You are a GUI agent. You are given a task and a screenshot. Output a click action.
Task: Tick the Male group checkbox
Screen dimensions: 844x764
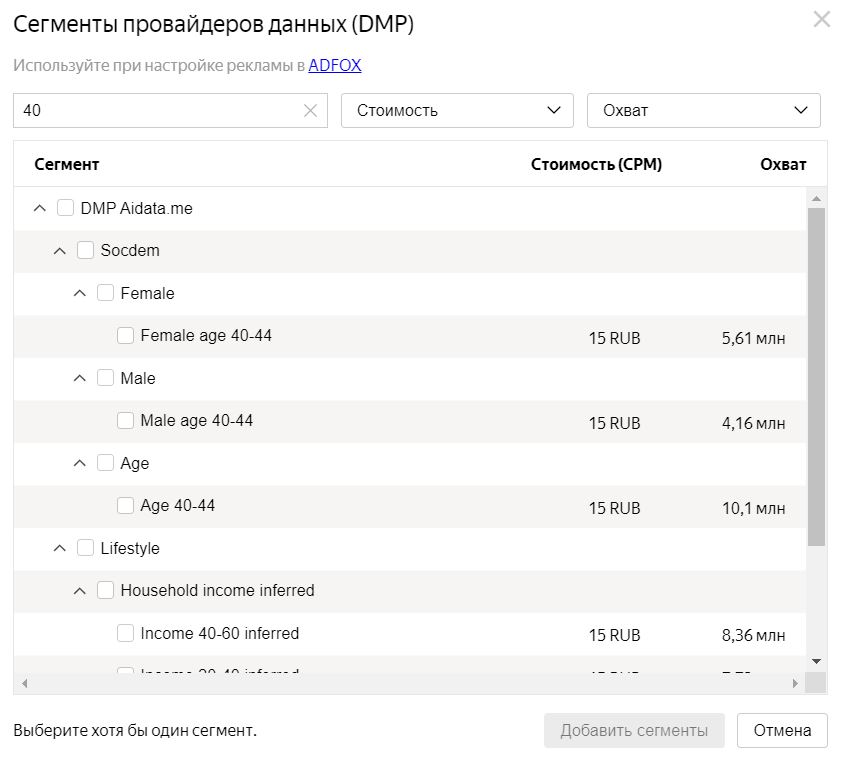105,378
